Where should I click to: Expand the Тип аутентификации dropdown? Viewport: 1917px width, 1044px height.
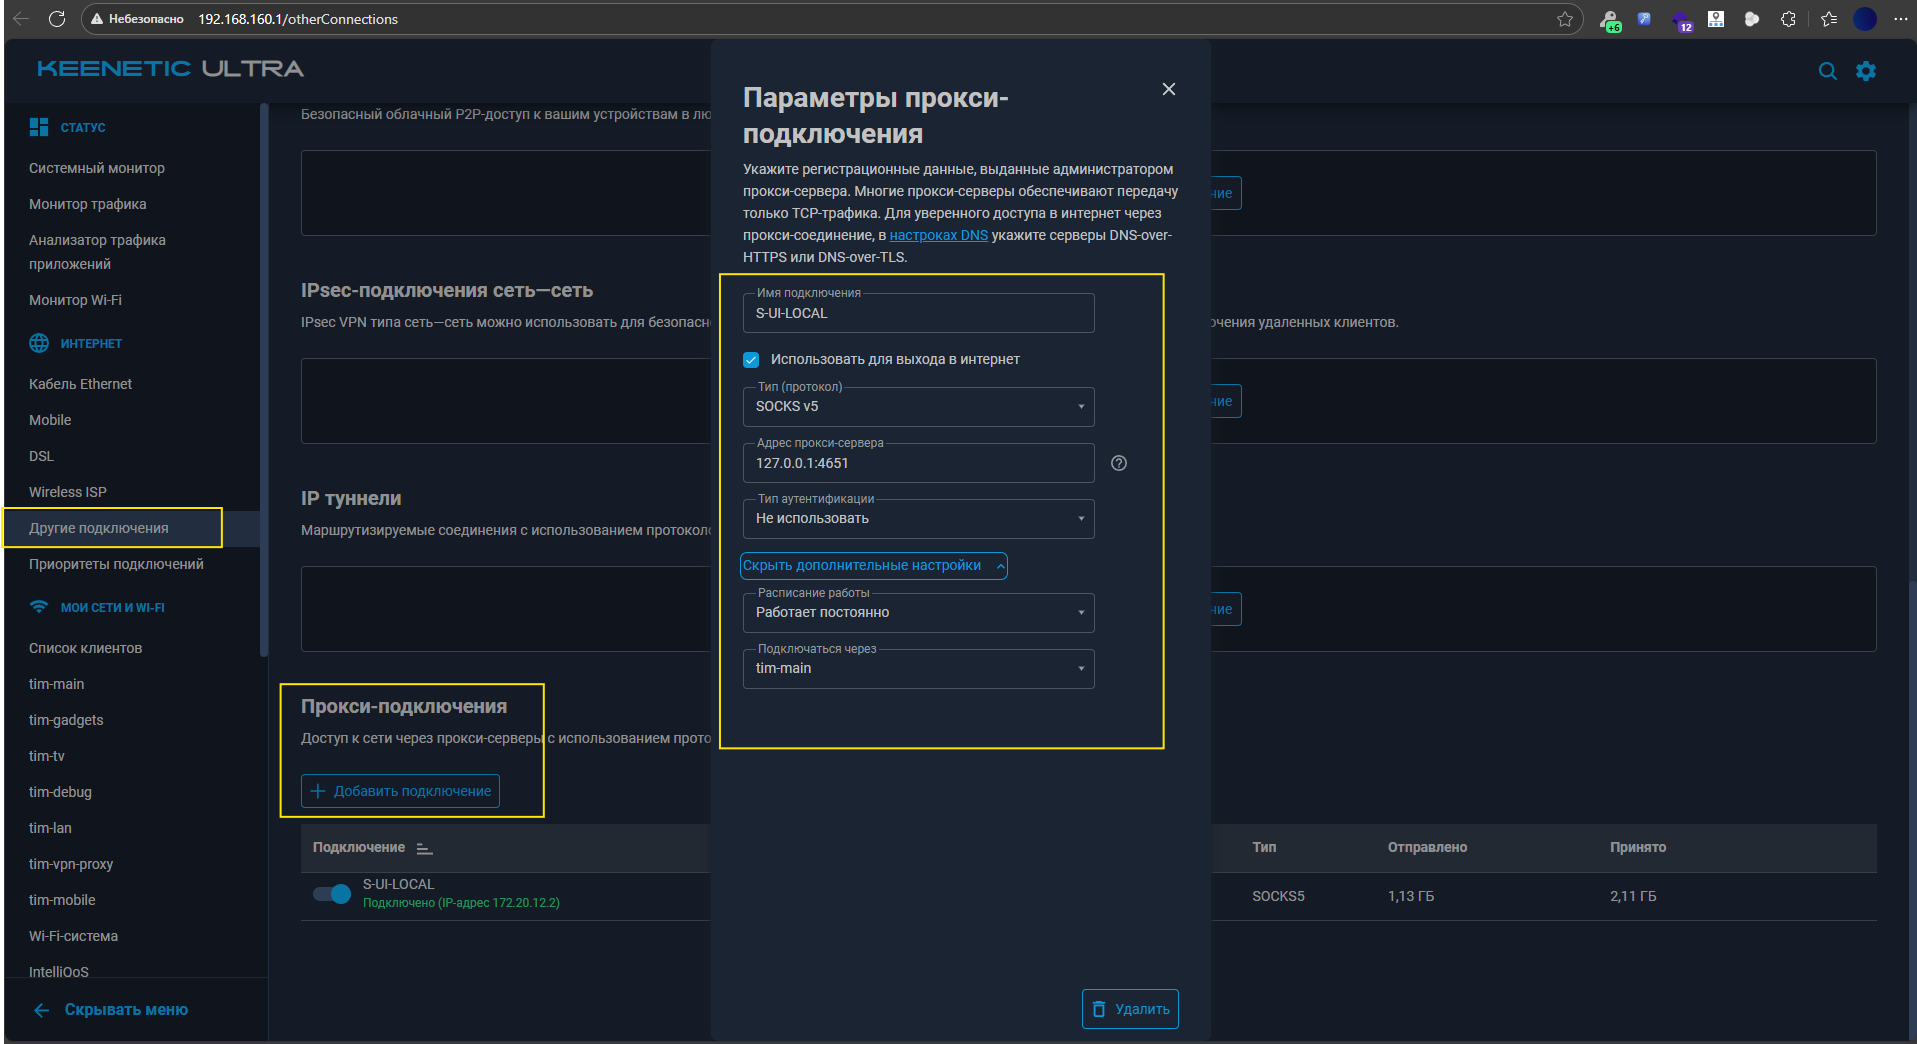click(x=918, y=519)
